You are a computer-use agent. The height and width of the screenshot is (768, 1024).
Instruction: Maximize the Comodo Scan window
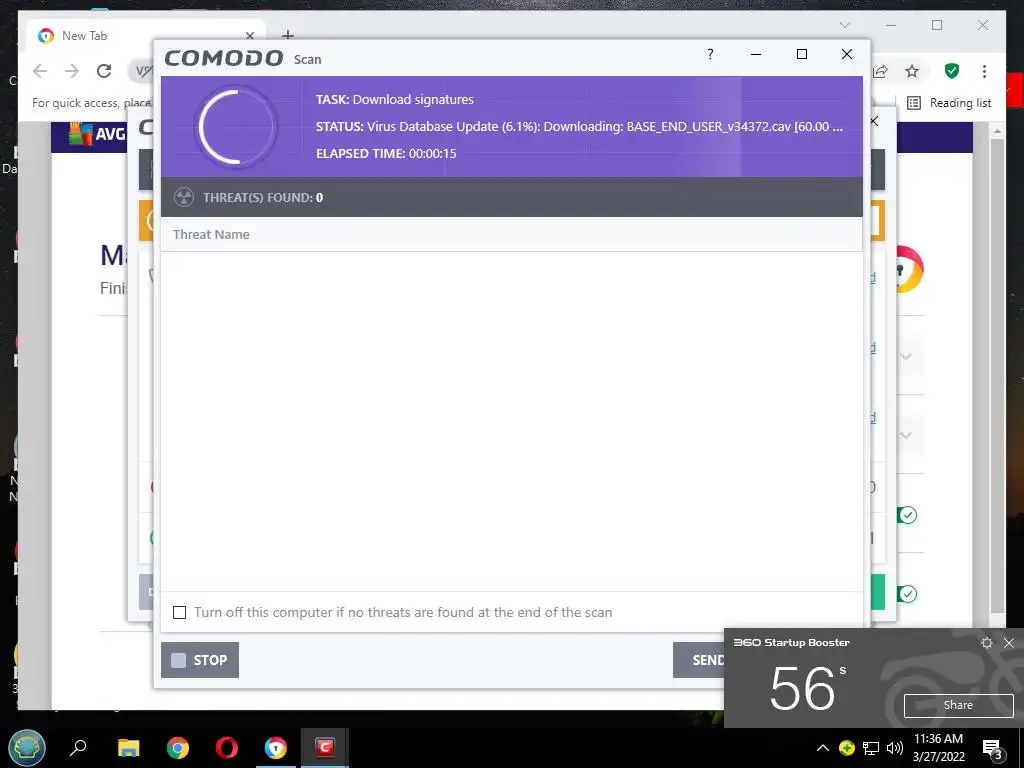pos(802,54)
